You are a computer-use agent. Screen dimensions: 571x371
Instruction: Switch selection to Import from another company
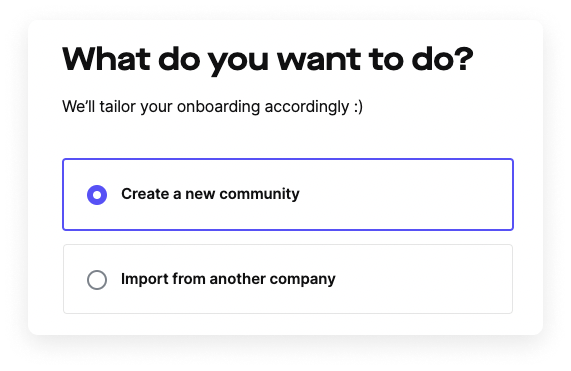coord(97,280)
